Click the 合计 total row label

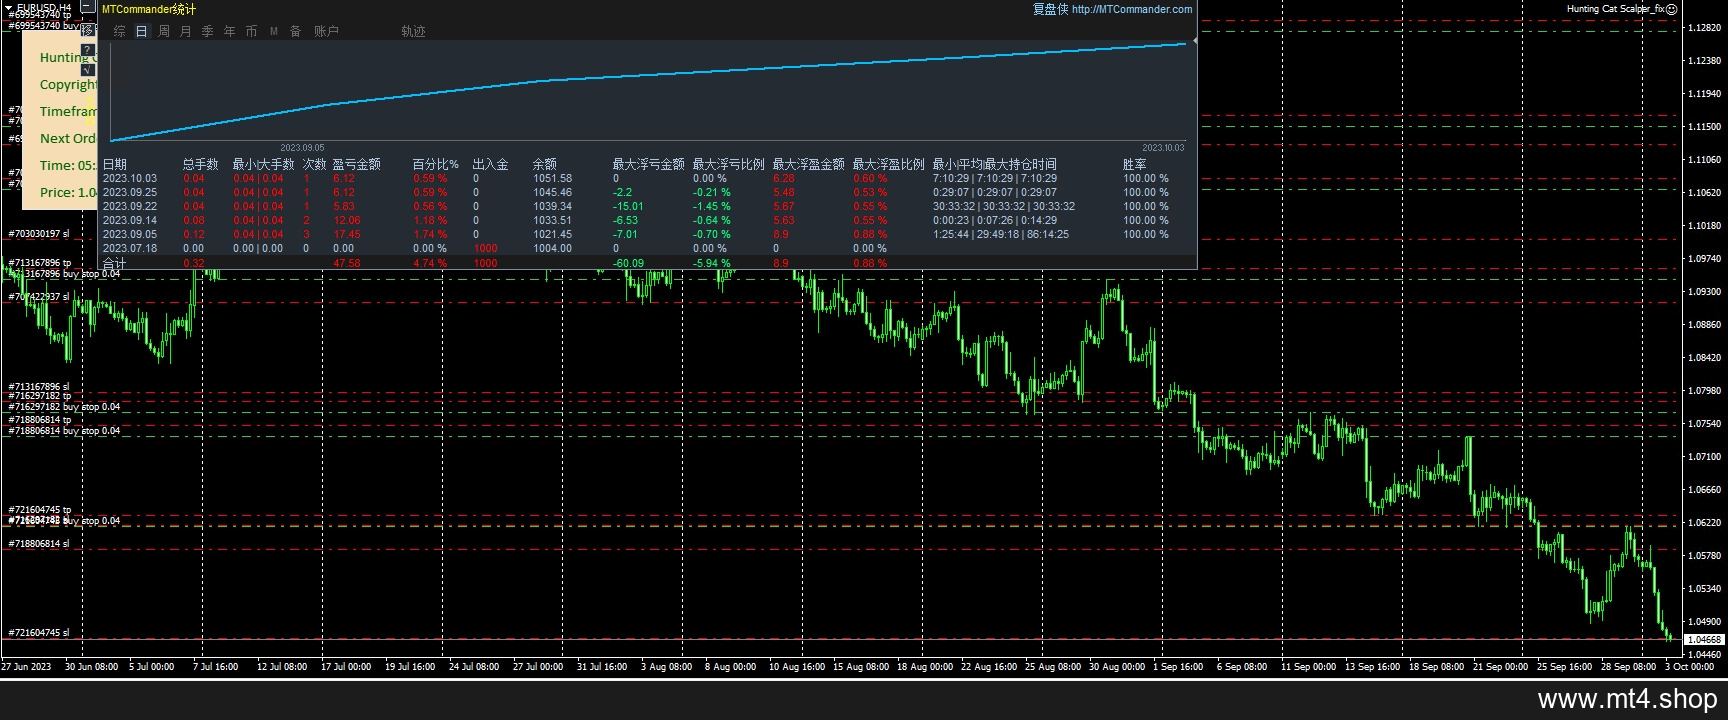coord(114,263)
